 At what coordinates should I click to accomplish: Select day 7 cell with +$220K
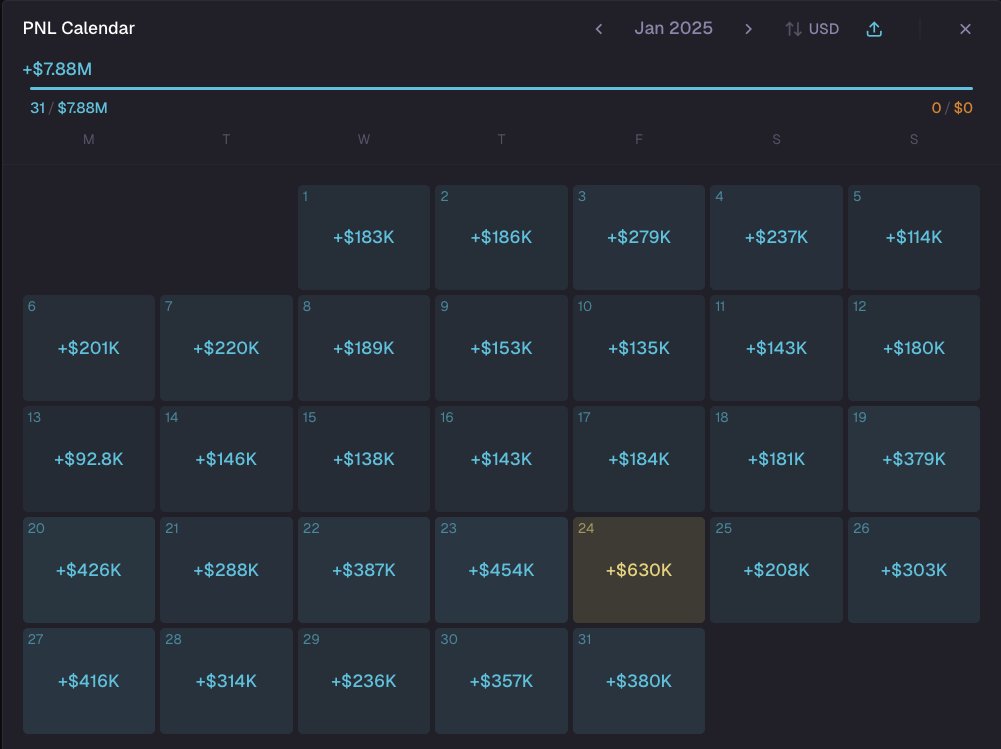tap(226, 348)
